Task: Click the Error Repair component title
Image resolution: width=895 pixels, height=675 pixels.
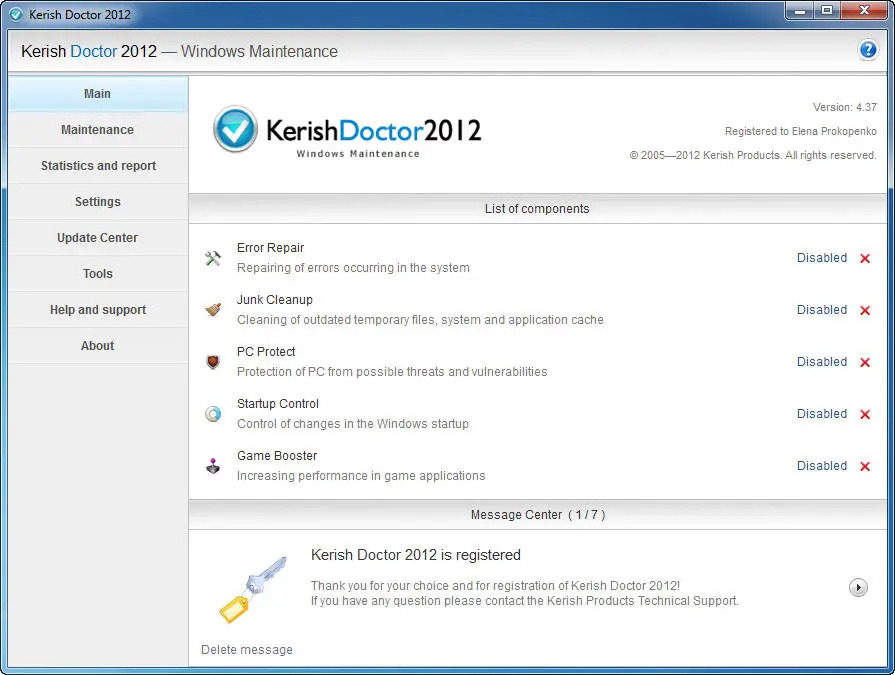Action: [270, 248]
